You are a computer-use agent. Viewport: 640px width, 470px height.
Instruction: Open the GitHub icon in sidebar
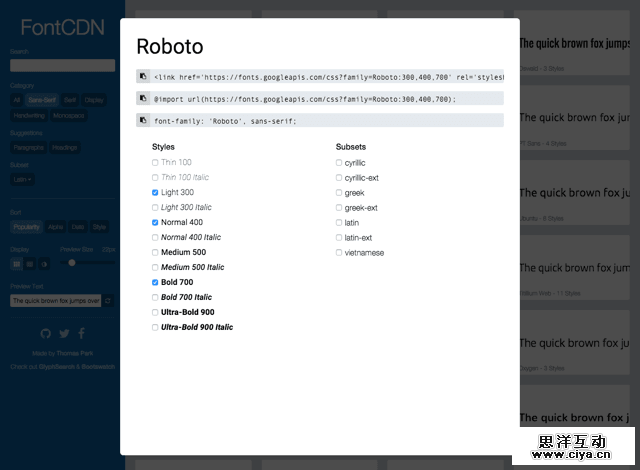tap(46, 334)
